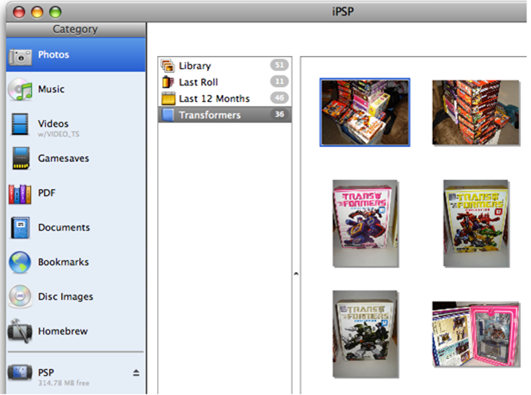The width and height of the screenshot is (531, 395).
Task: Click the Disc Images disc icon
Action: [20, 296]
